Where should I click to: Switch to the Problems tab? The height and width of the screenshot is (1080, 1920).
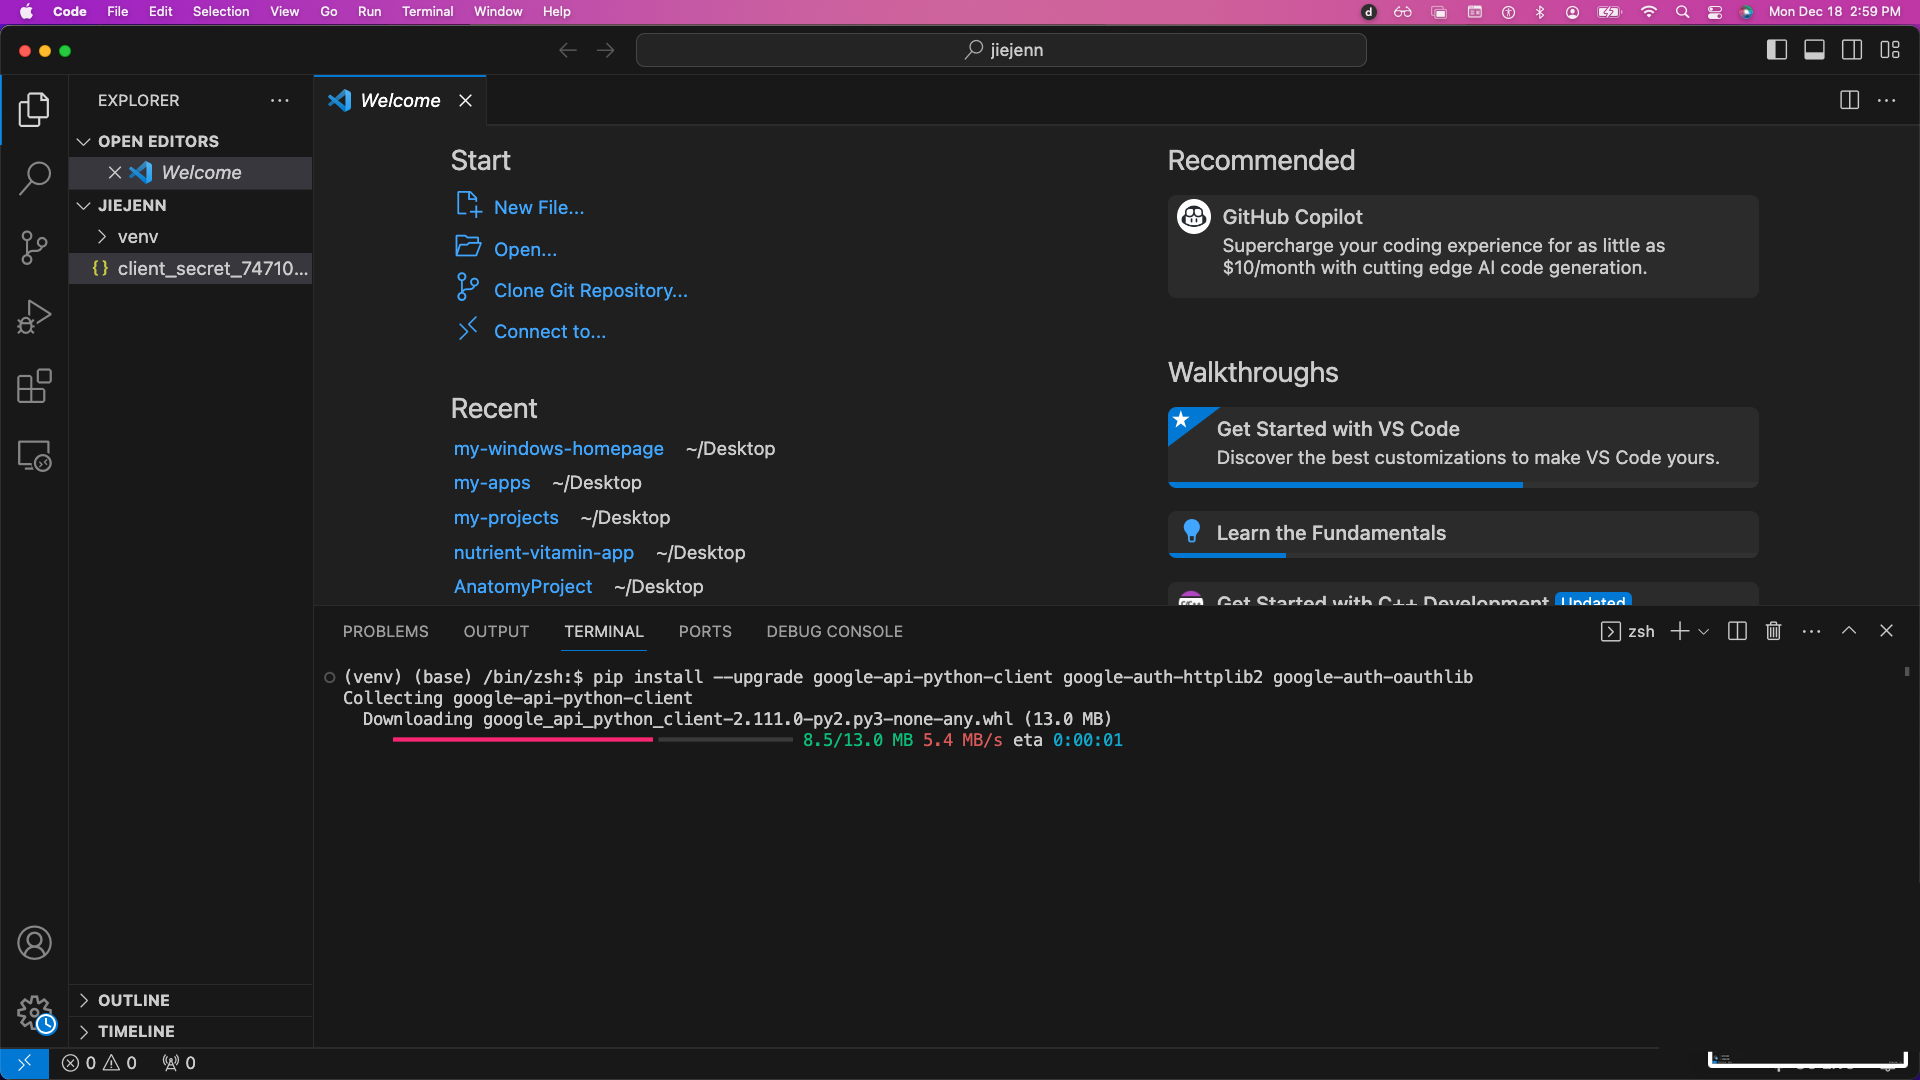coord(385,631)
